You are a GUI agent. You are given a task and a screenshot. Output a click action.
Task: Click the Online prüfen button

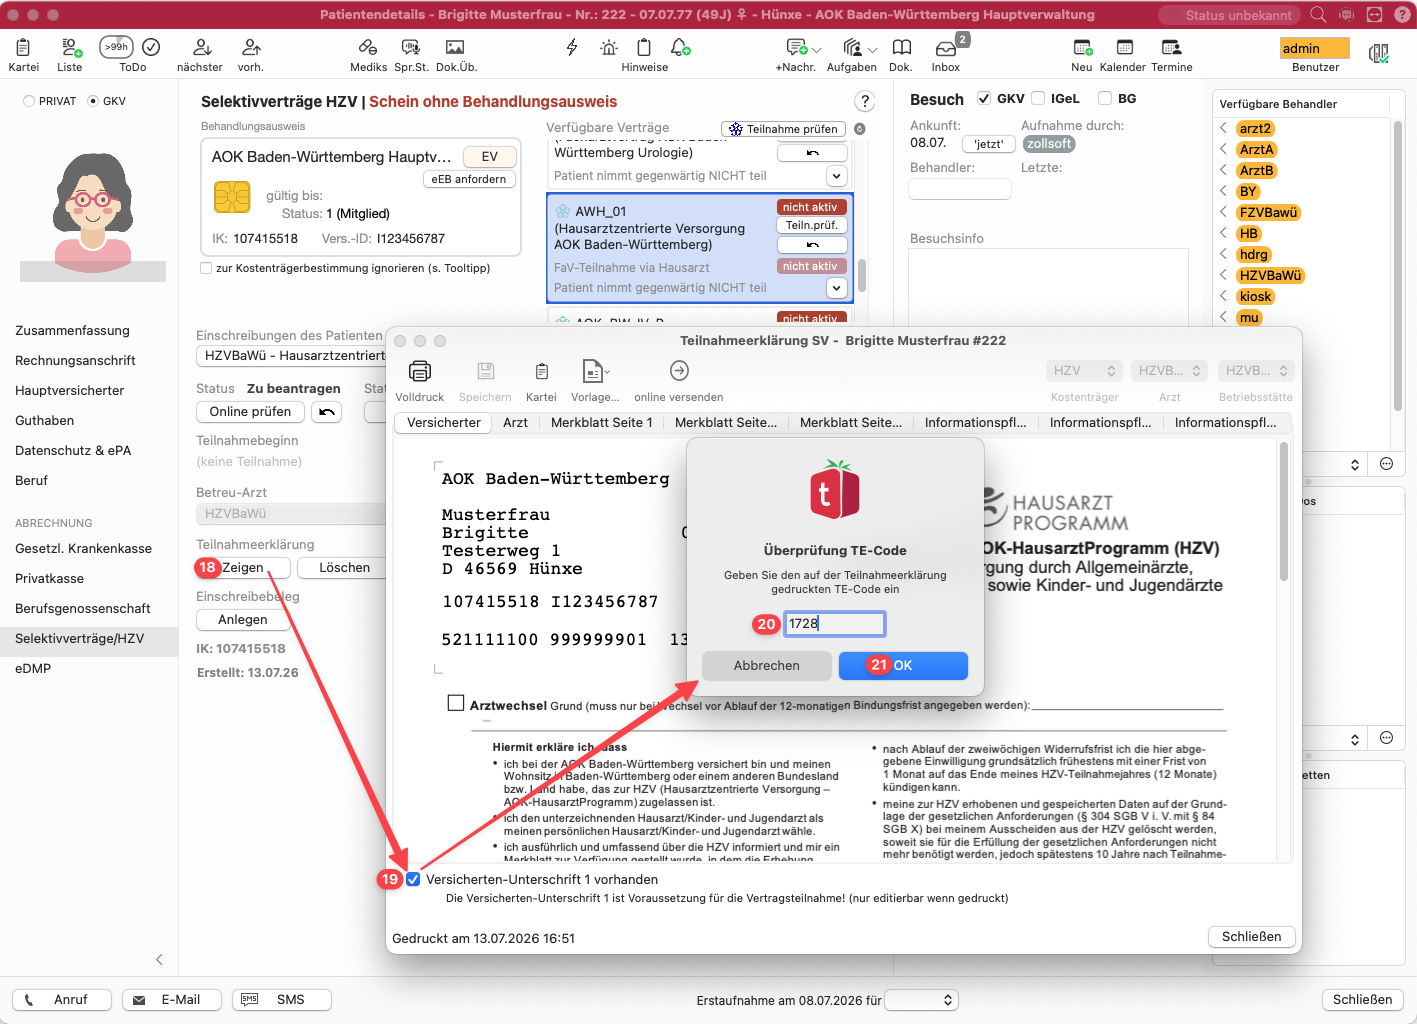250,412
